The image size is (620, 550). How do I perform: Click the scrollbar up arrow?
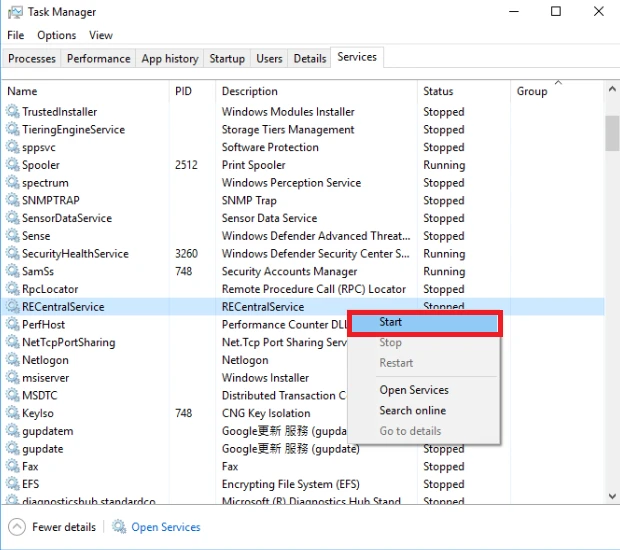612,89
